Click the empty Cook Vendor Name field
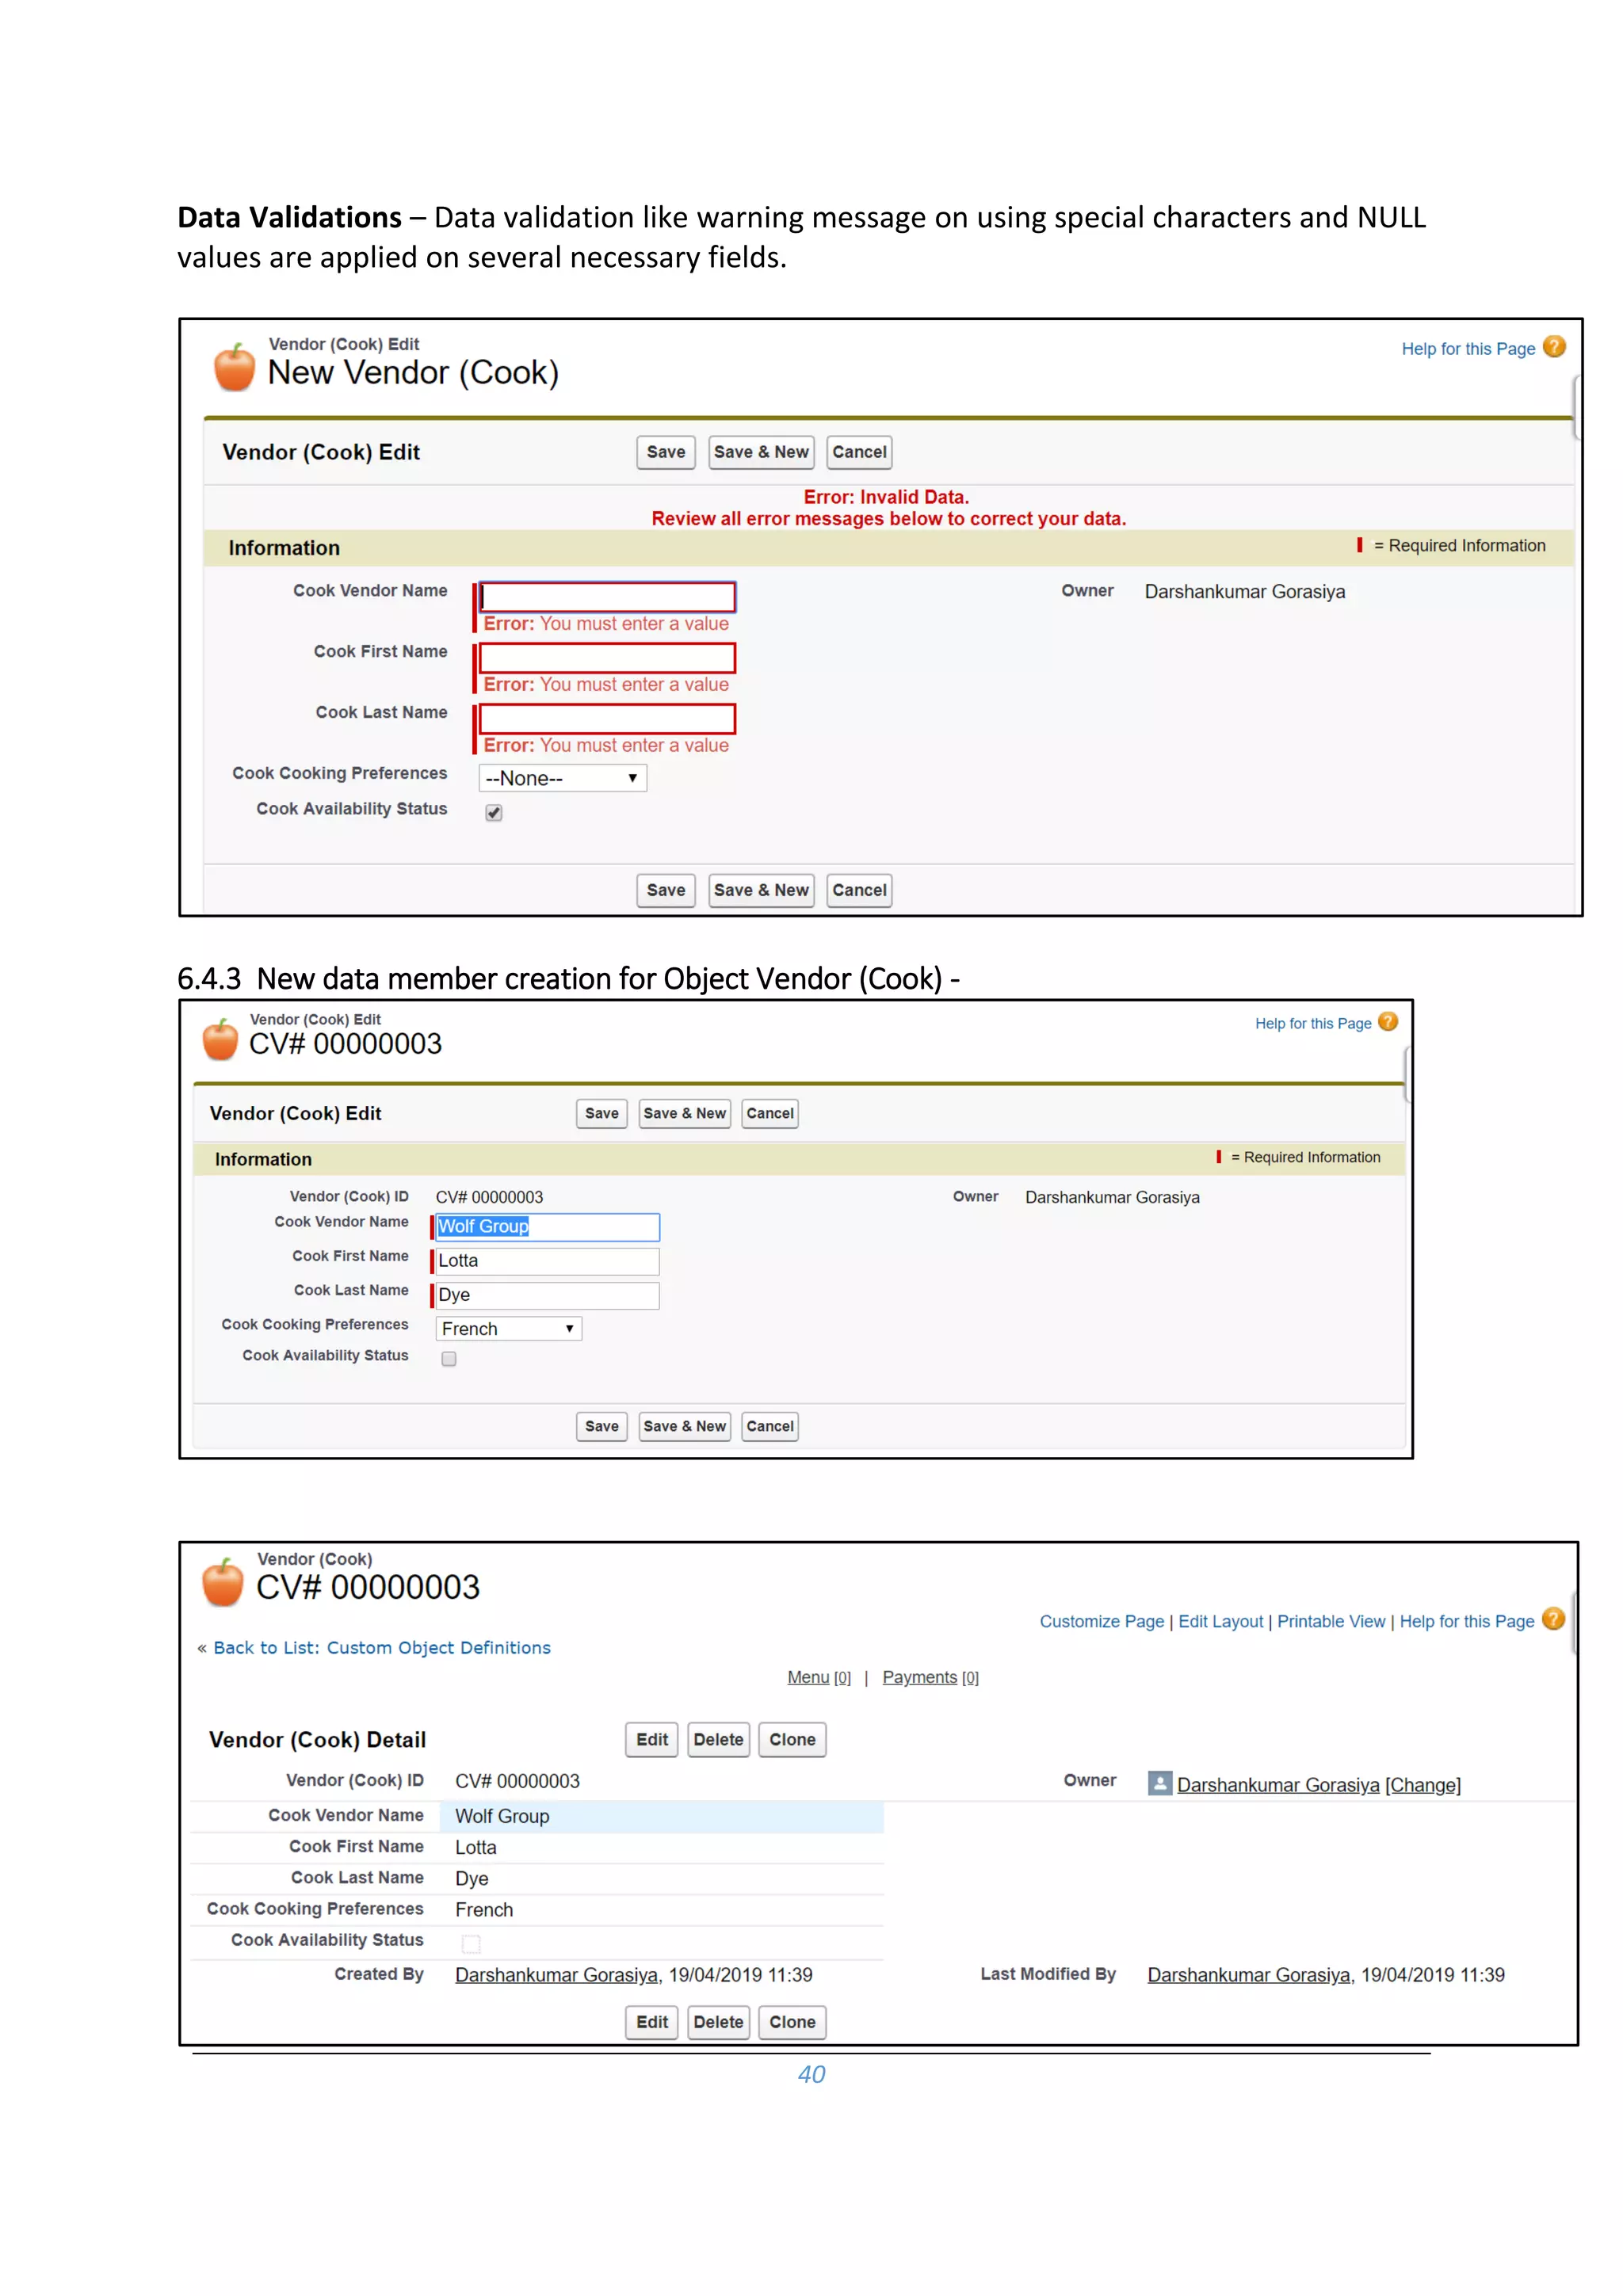Screen dimensions: 1623x2296 coord(607,597)
